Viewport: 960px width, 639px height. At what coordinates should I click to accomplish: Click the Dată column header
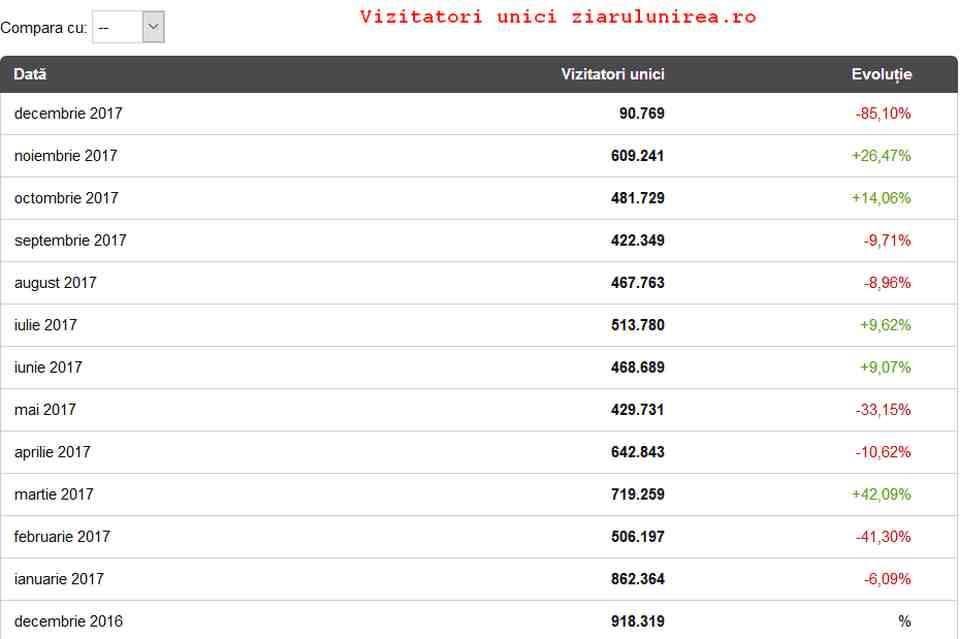[x=30, y=74]
